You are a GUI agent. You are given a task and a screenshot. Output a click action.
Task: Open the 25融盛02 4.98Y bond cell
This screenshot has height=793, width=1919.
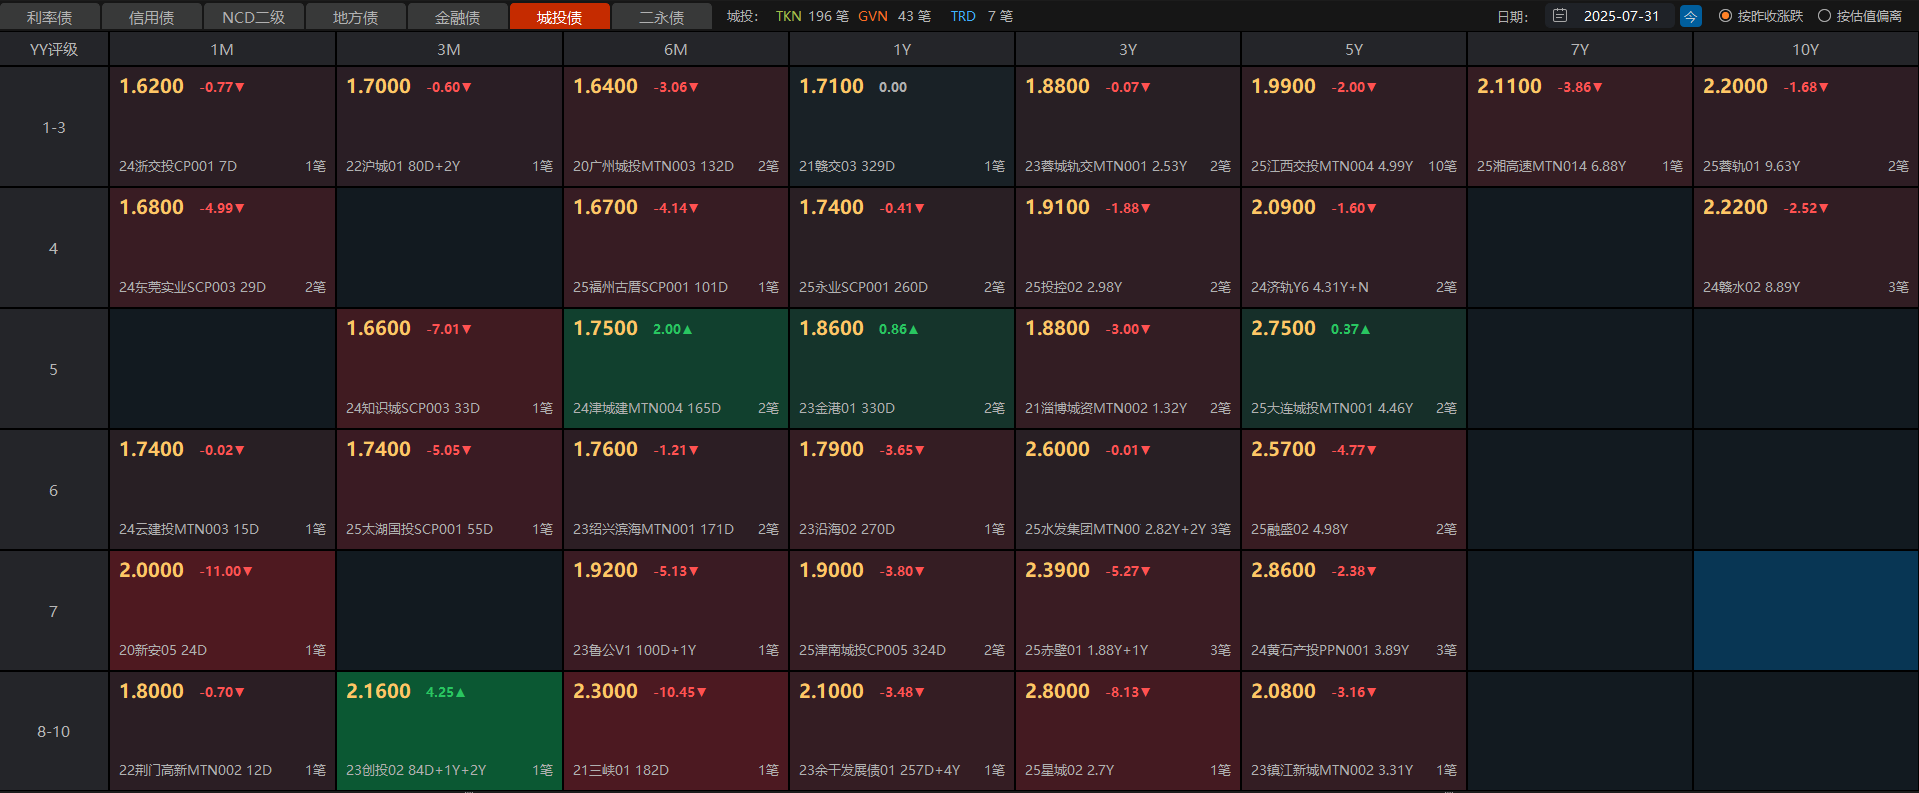pyautogui.click(x=1354, y=490)
